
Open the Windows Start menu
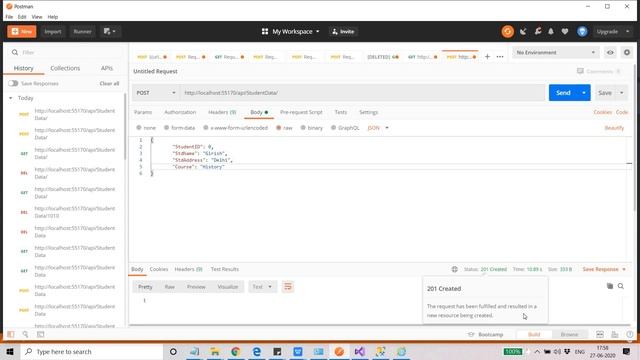[10, 351]
